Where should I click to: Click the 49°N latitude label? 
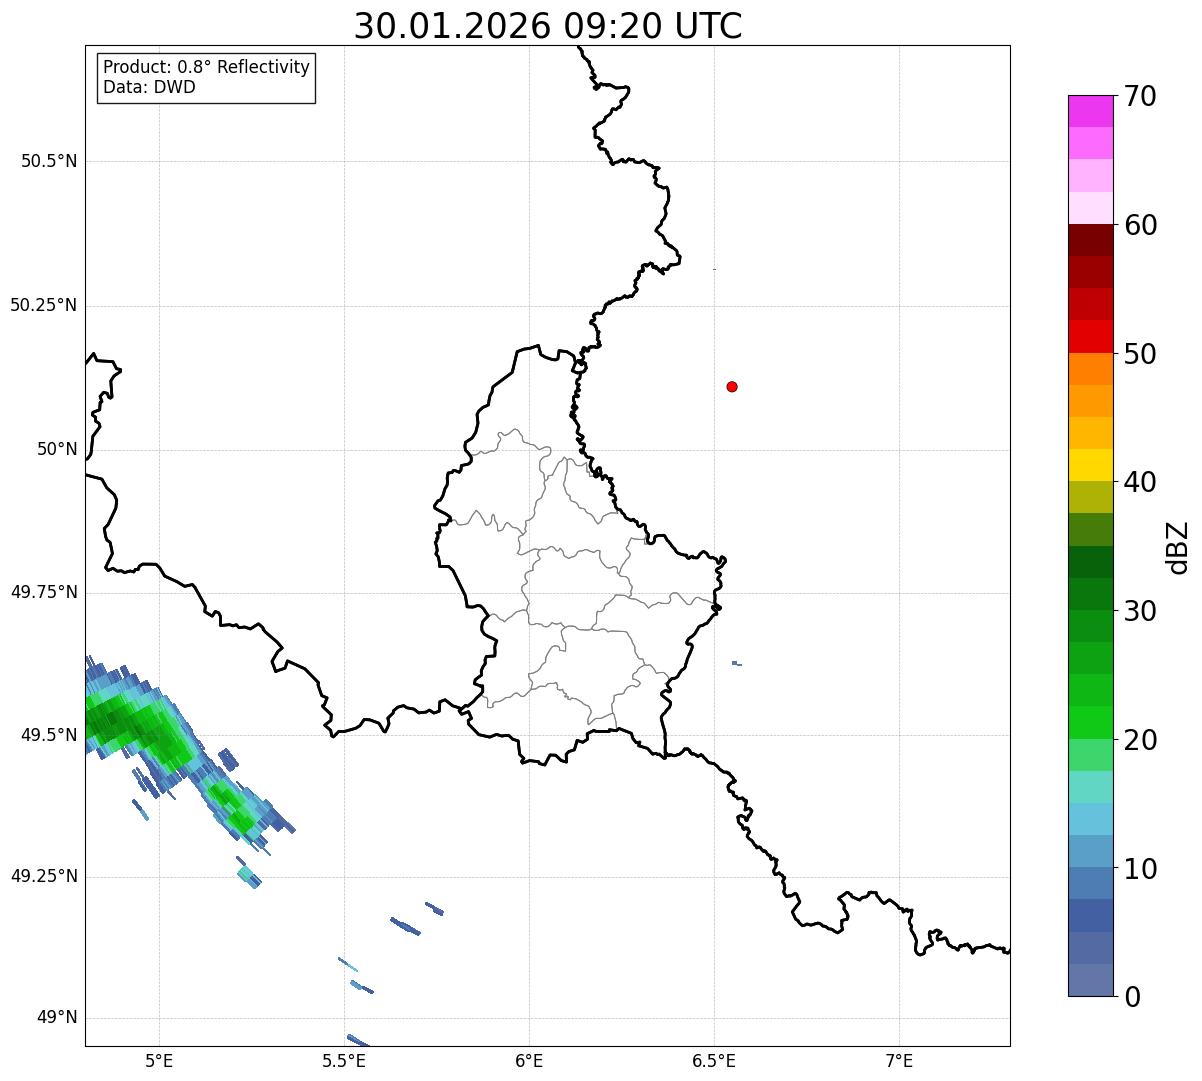point(57,1018)
